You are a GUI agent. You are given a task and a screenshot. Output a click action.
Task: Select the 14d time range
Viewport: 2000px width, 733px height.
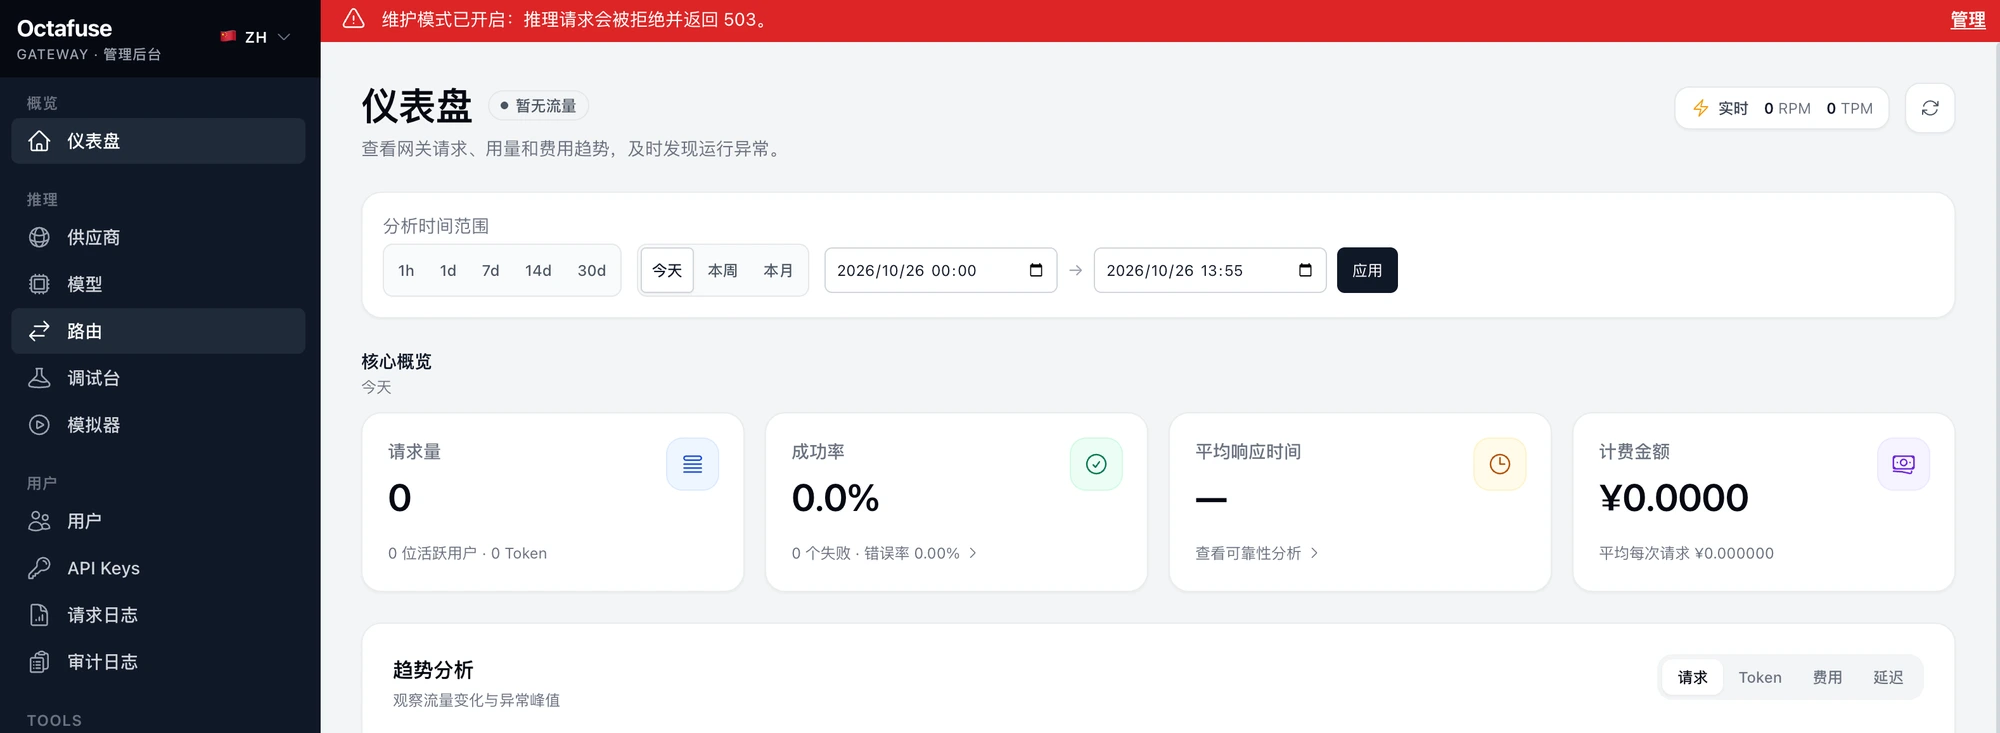coord(538,271)
